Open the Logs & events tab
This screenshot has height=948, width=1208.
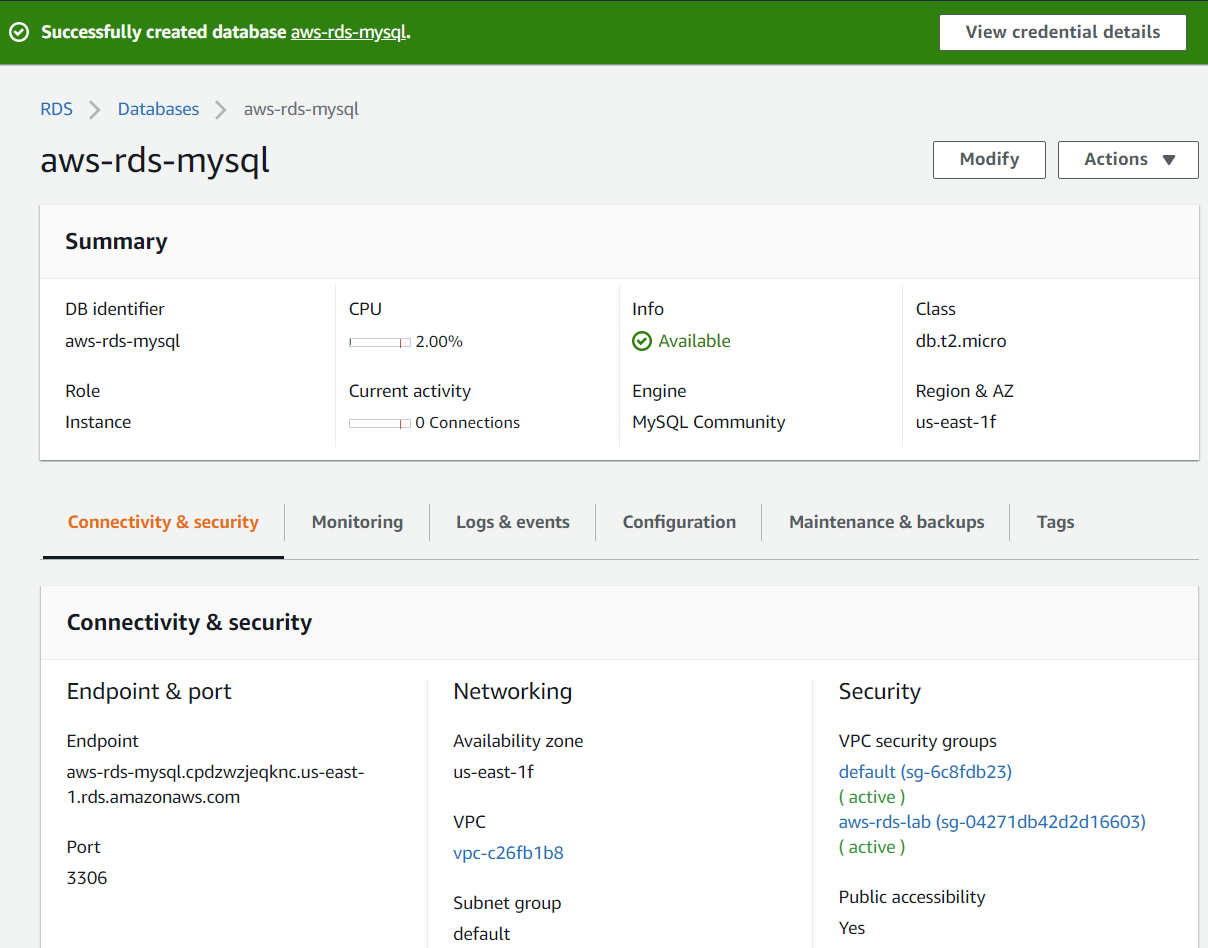pyautogui.click(x=513, y=522)
